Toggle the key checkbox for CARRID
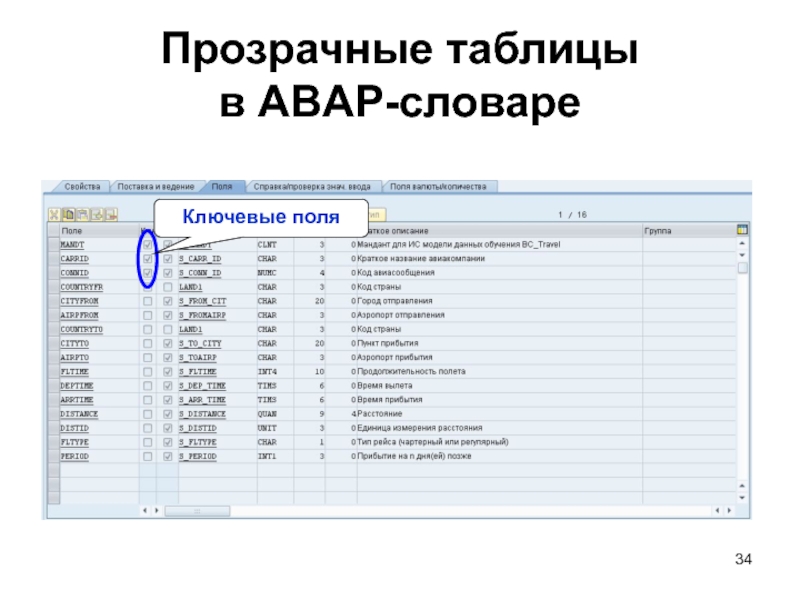Image resolution: width=800 pixels, height=600 pixels. point(148,258)
